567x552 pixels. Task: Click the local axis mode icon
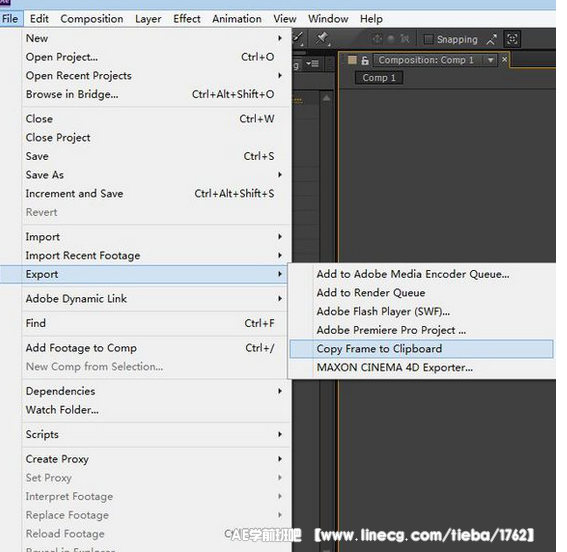(378, 39)
